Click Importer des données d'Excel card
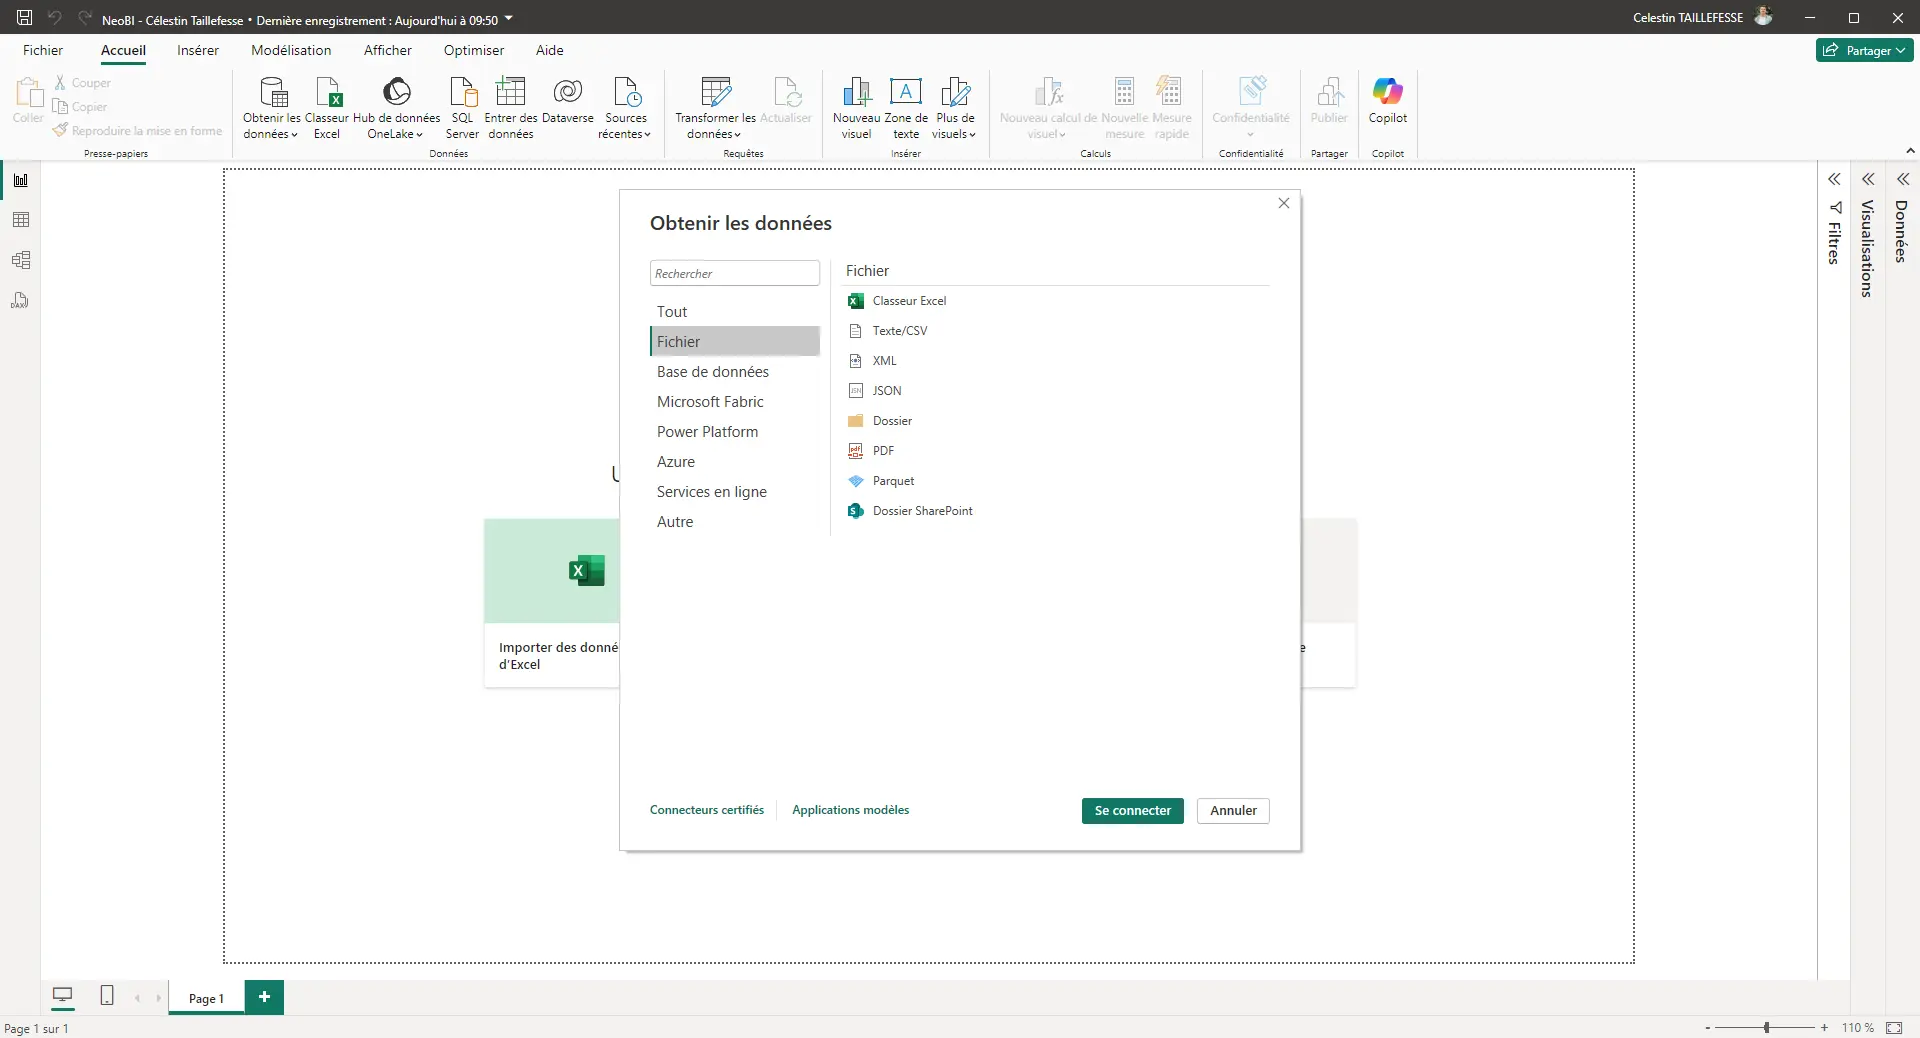Screen dimensions: 1920x1038 click(552, 602)
